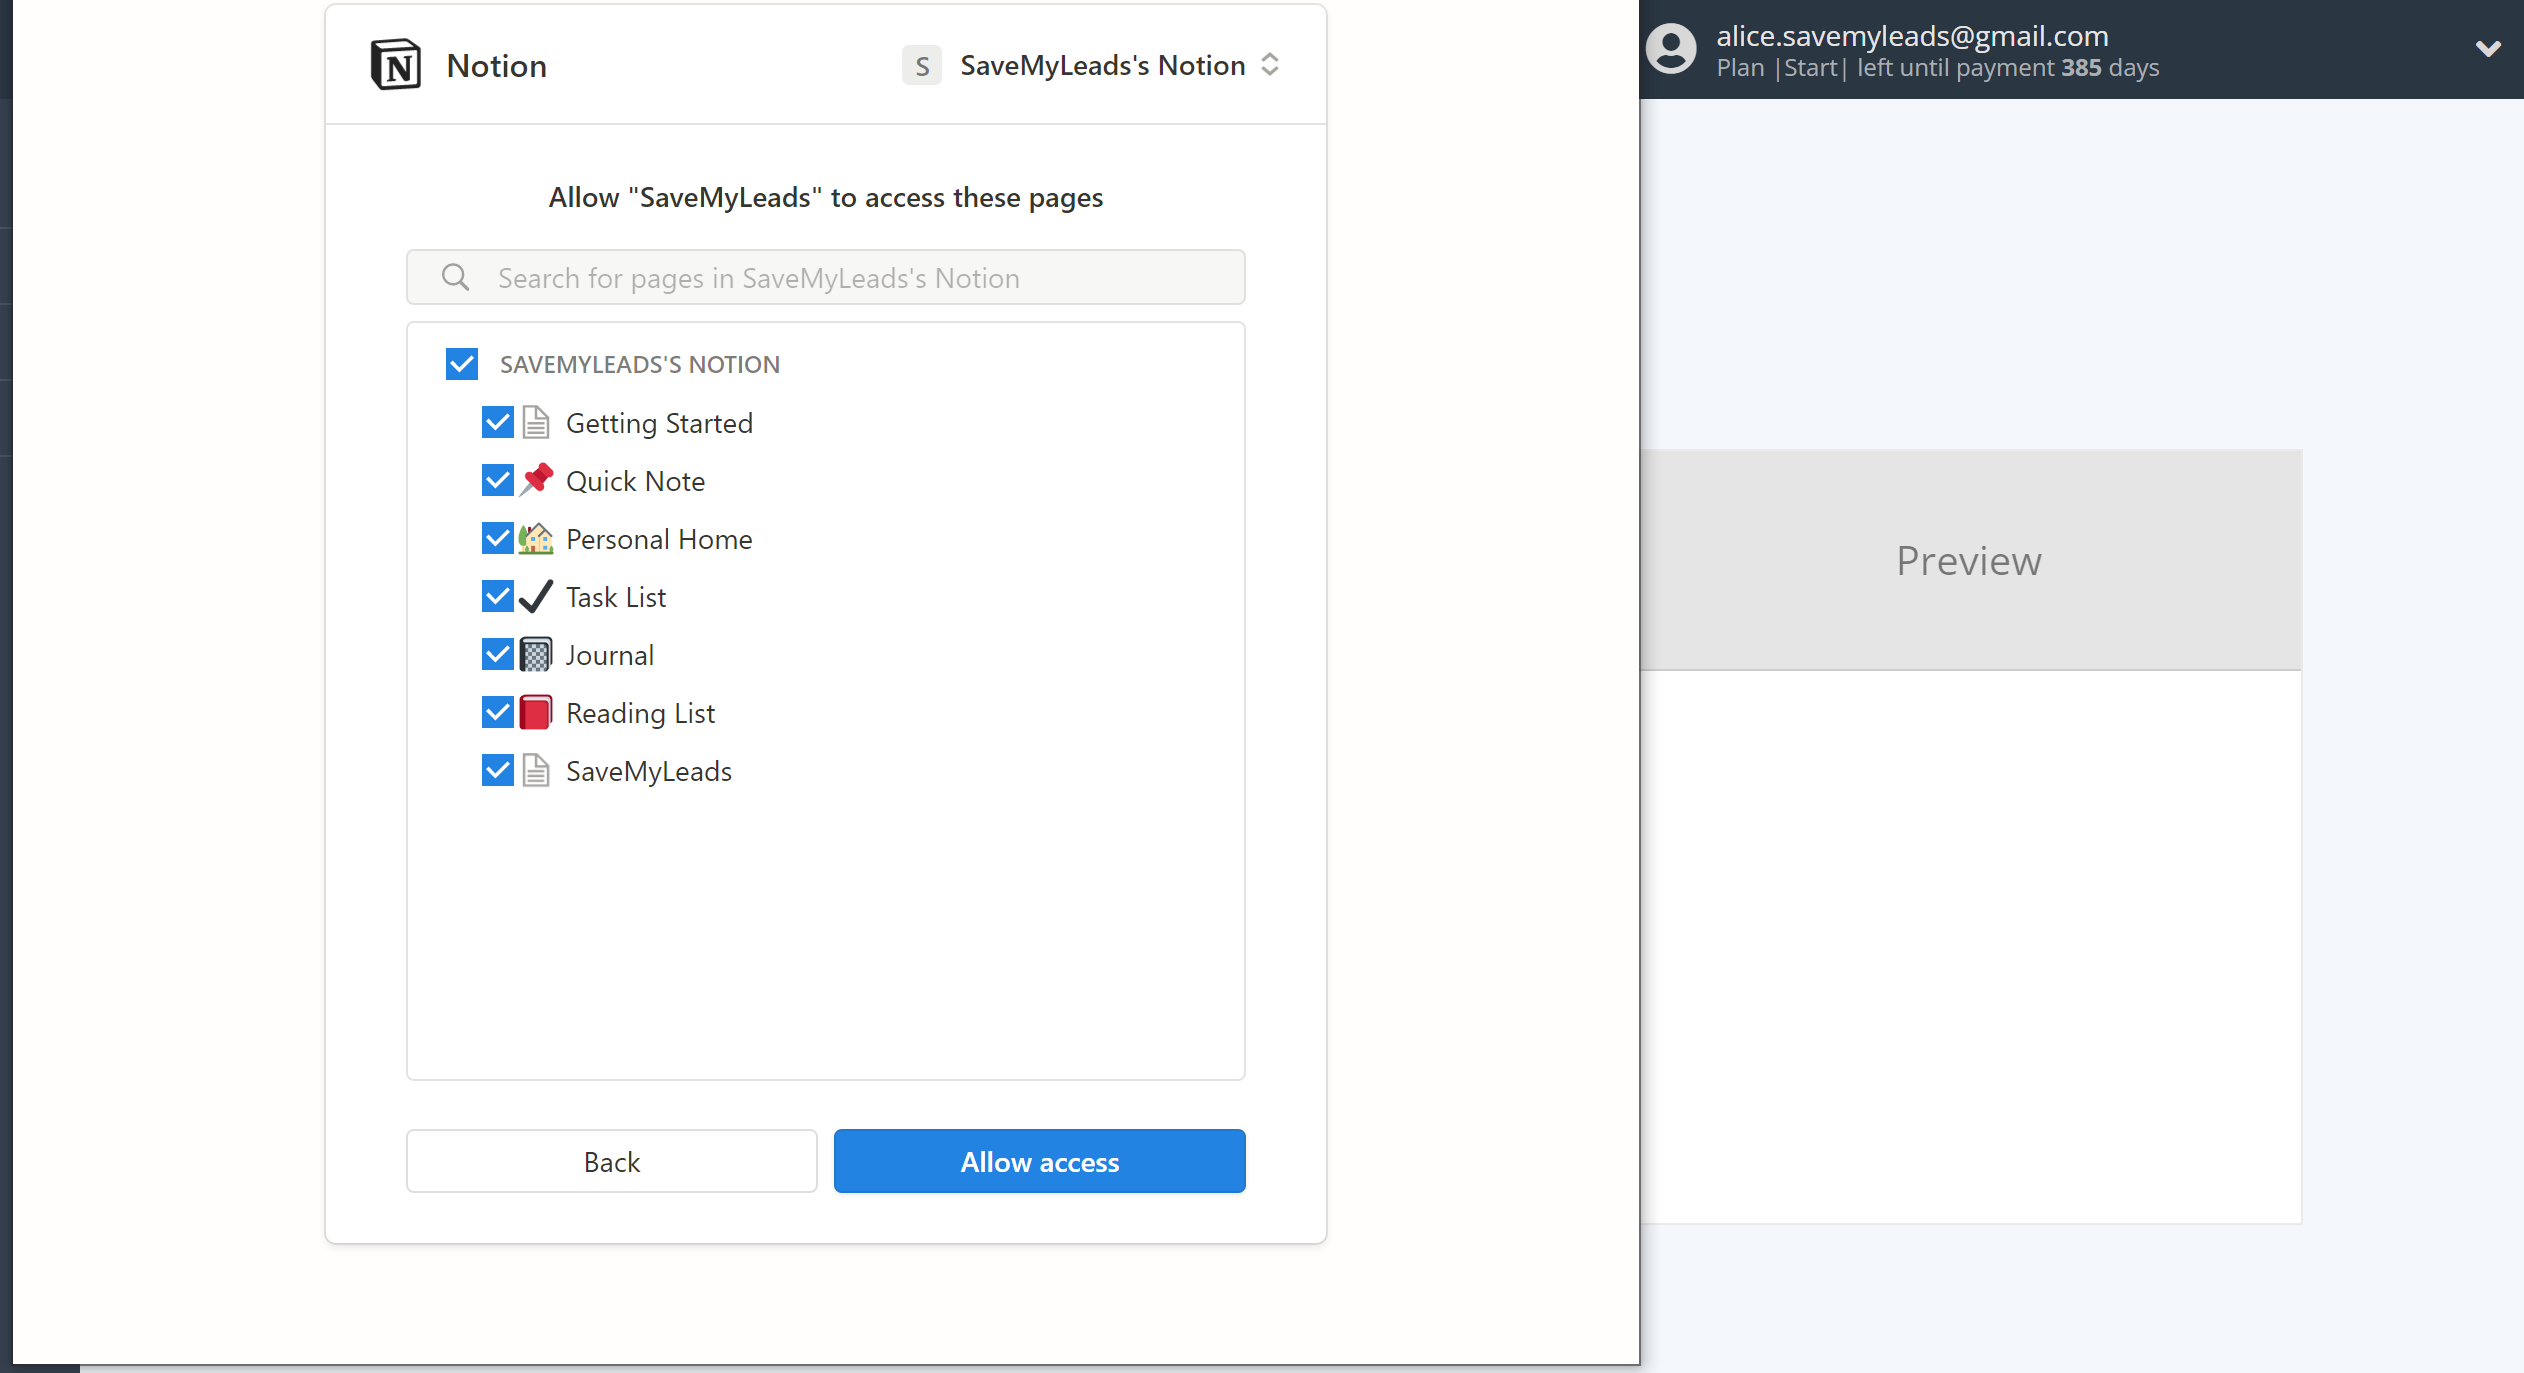Viewport: 2524px width, 1373px height.
Task: Click the Notion title text
Action: pos(496,66)
